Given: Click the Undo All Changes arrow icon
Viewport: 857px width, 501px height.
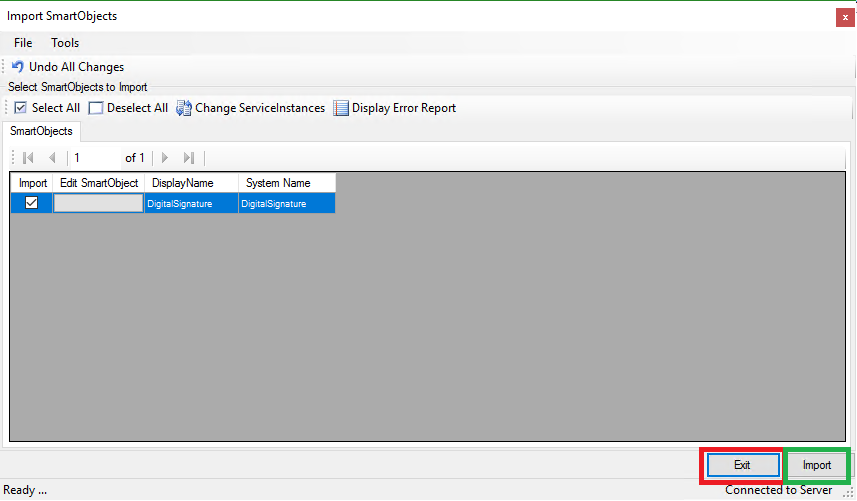Looking at the screenshot, I should [x=18, y=67].
